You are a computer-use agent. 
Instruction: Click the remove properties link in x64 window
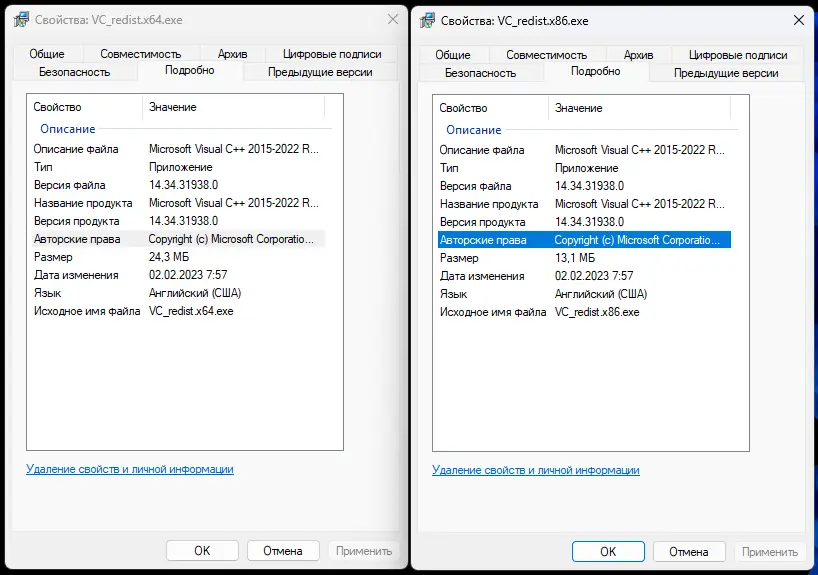(x=130, y=469)
